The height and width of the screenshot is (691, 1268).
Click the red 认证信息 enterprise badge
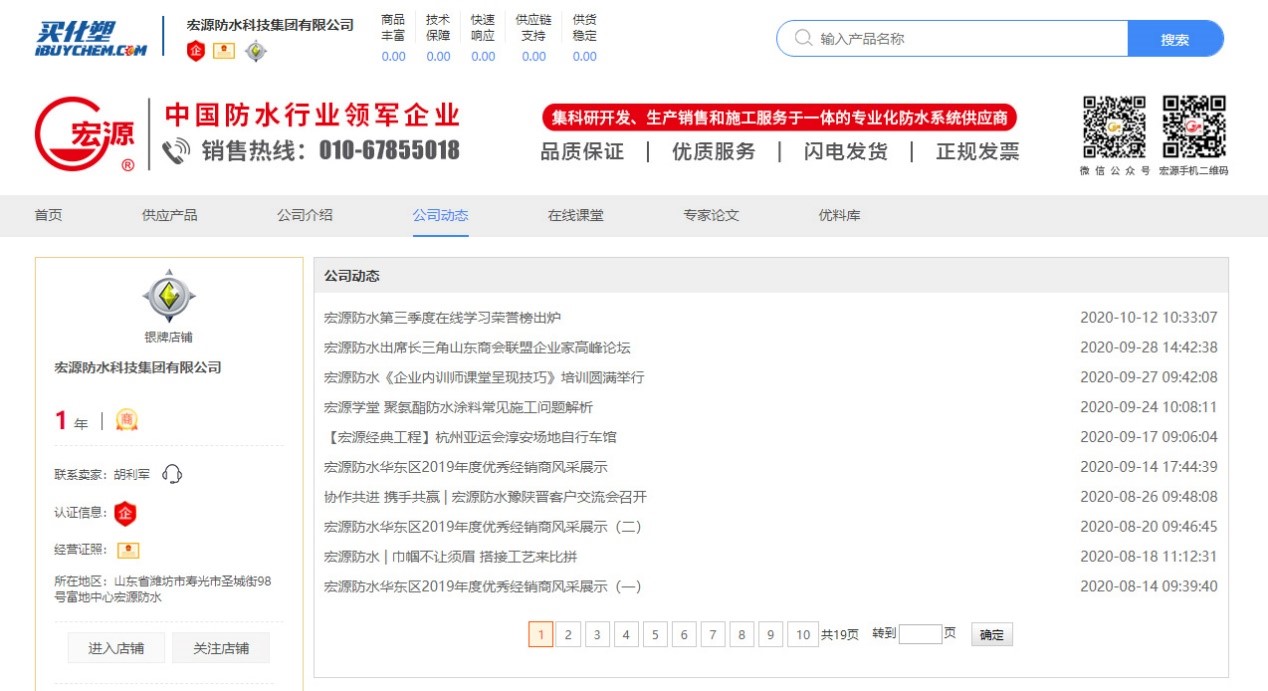pos(125,513)
